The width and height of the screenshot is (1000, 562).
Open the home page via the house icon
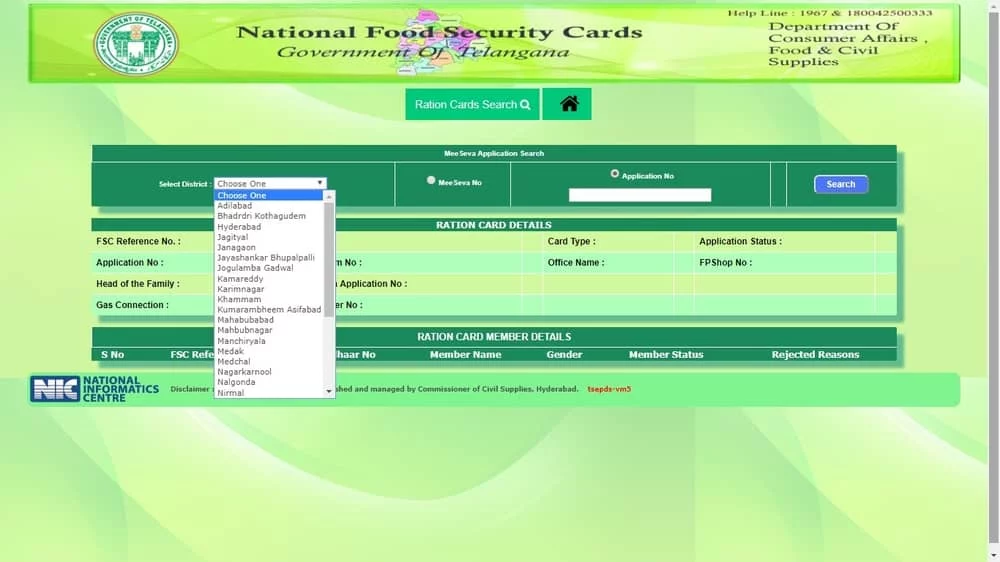coord(567,104)
